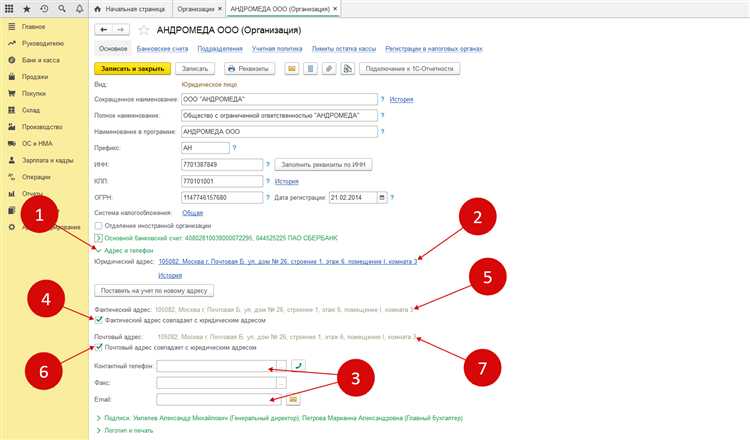
Task: Click help question mark beside Префикс field
Action: (234, 148)
